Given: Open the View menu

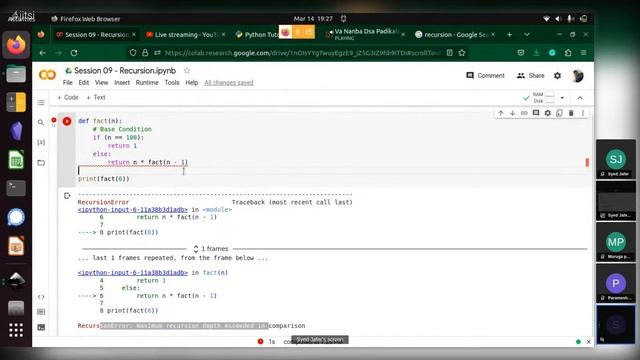Looking at the screenshot, I should [101, 82].
